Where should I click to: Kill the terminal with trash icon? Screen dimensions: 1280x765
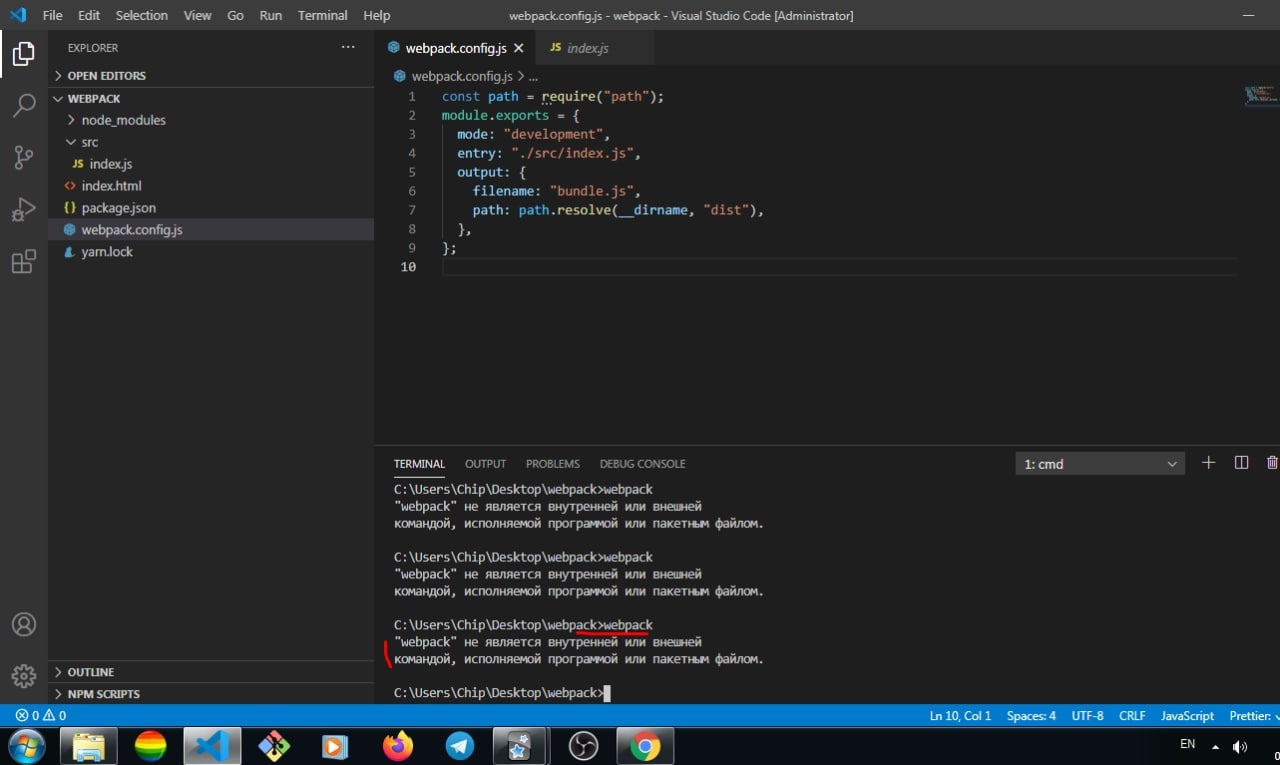click(x=1272, y=462)
